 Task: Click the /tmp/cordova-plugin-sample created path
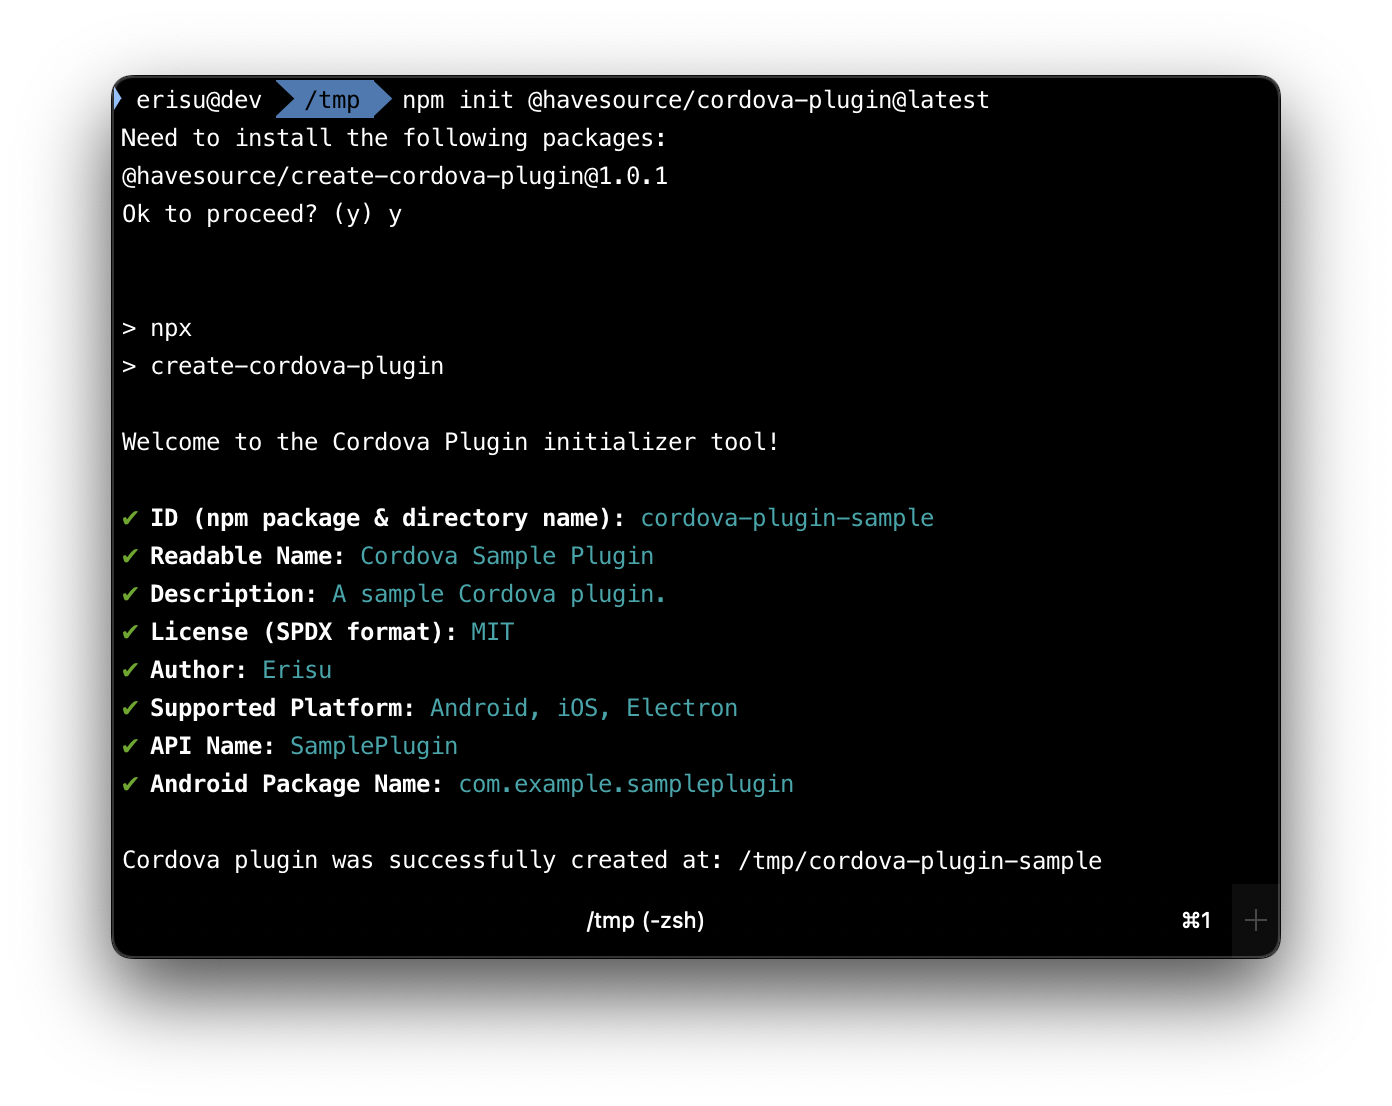[920, 860]
